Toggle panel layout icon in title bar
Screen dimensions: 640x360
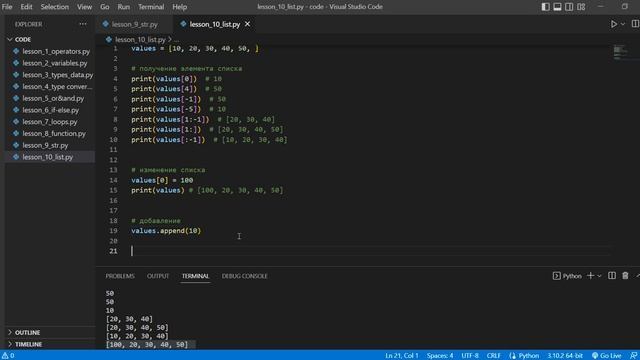click(x=557, y=7)
